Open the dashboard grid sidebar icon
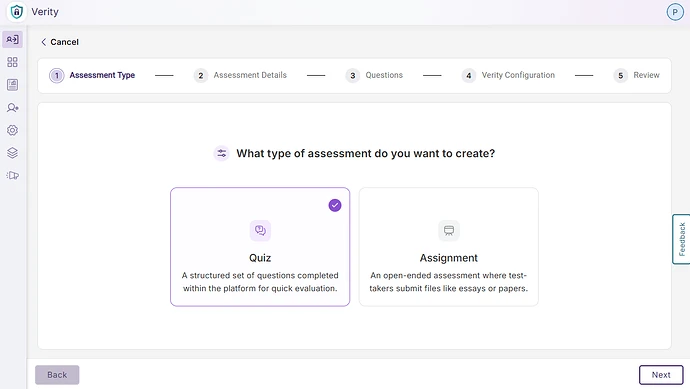This screenshot has height=389, width=690. pos(12,62)
